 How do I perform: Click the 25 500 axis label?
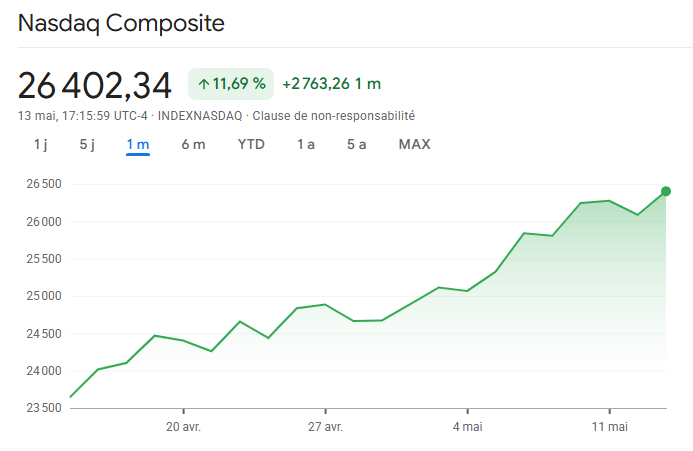click(44, 259)
